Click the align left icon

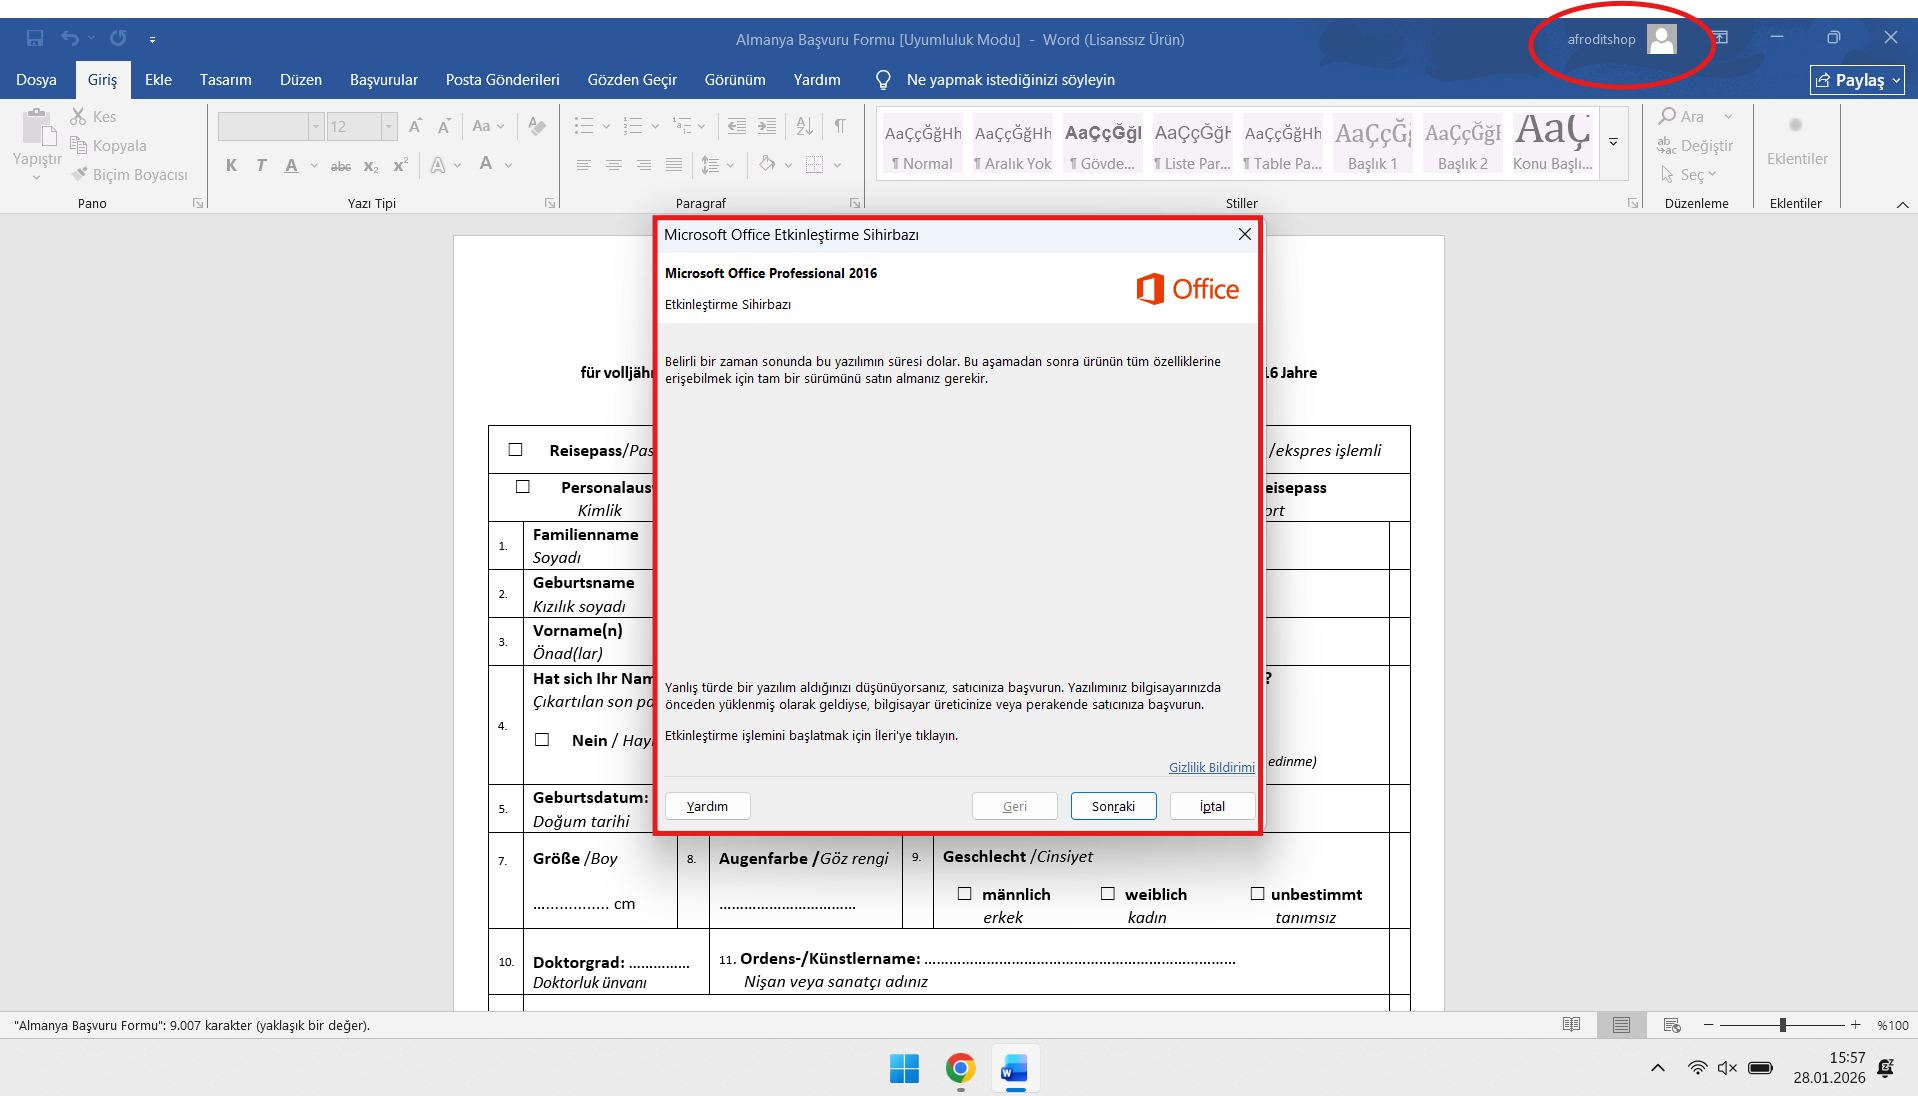coord(584,165)
